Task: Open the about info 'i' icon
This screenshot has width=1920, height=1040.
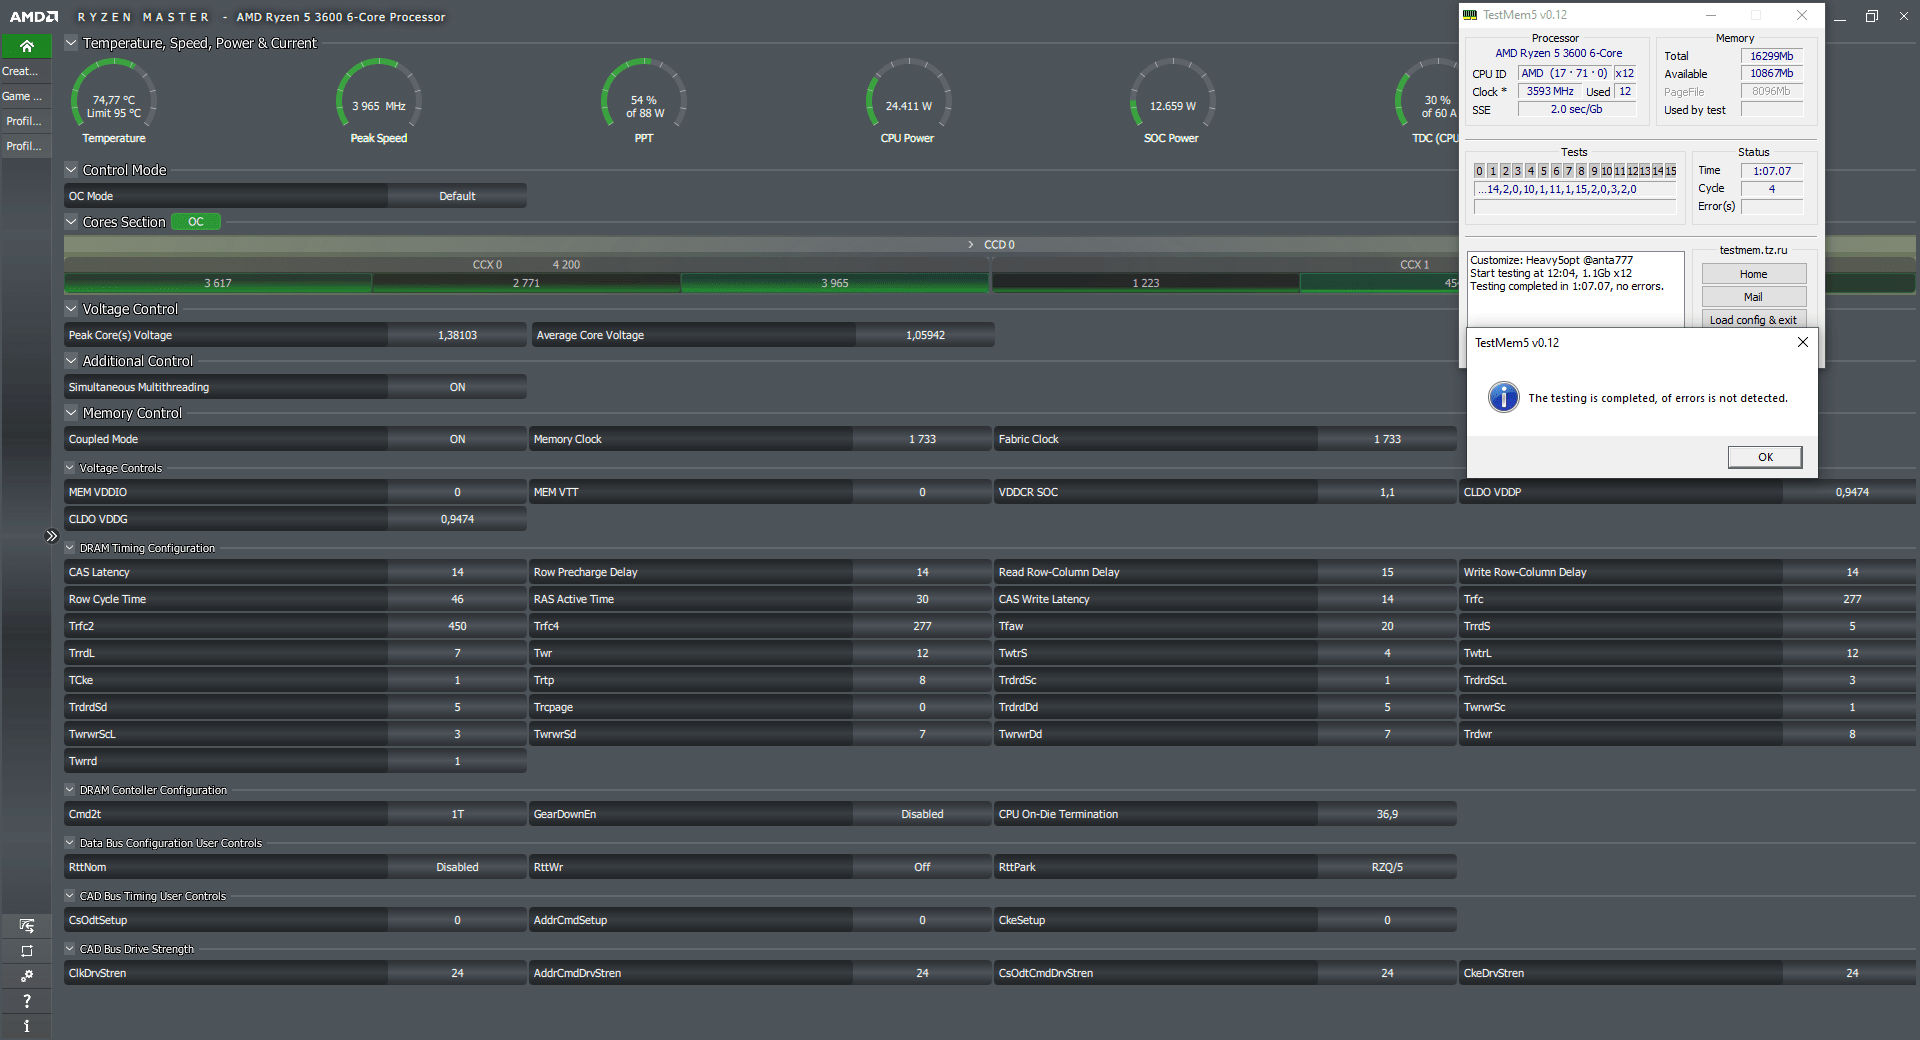Action: click(26, 1026)
